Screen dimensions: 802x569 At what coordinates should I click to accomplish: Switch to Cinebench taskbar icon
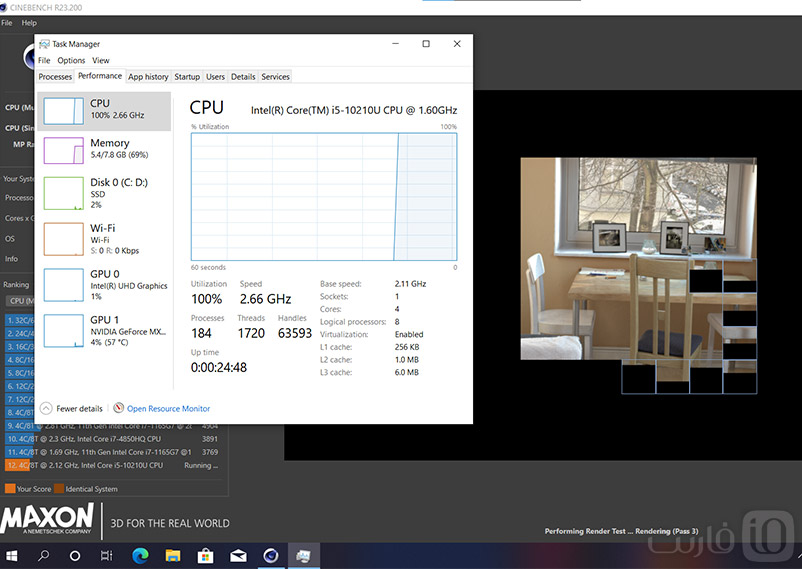tap(271, 556)
